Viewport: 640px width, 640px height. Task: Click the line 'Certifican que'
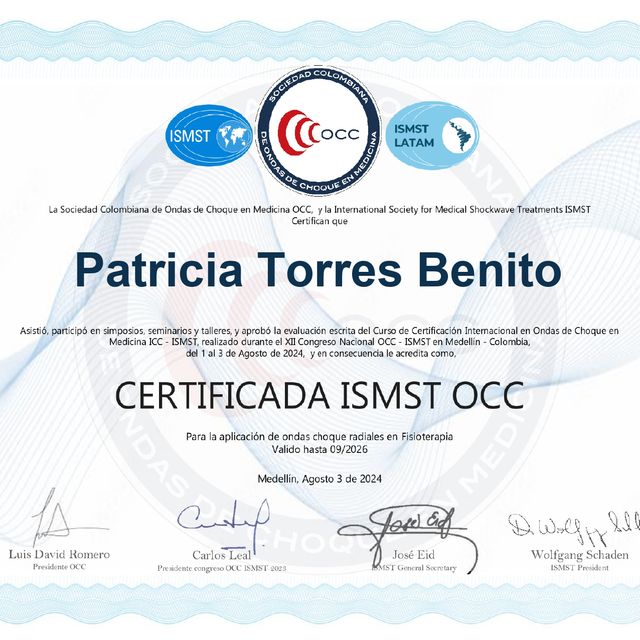tap(320, 221)
